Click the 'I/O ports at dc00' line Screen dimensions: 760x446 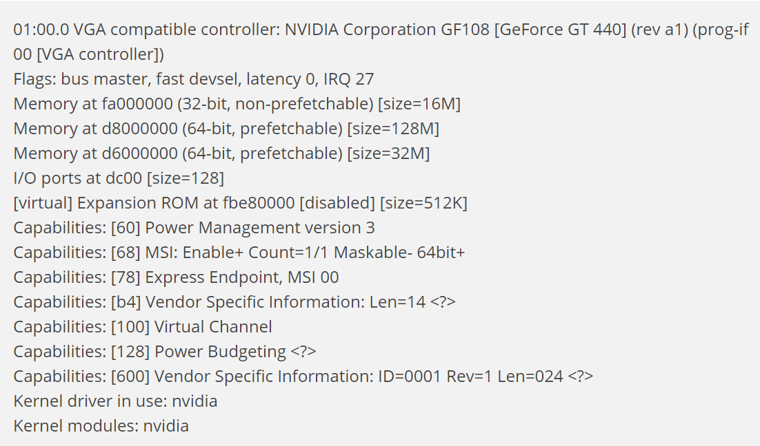(118, 178)
